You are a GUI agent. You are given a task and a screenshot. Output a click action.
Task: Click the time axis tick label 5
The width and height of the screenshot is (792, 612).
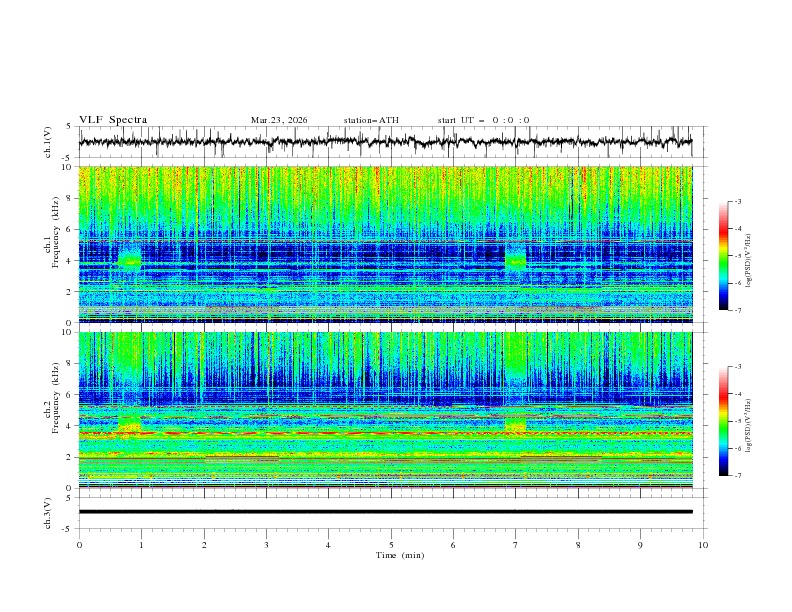[x=391, y=545]
